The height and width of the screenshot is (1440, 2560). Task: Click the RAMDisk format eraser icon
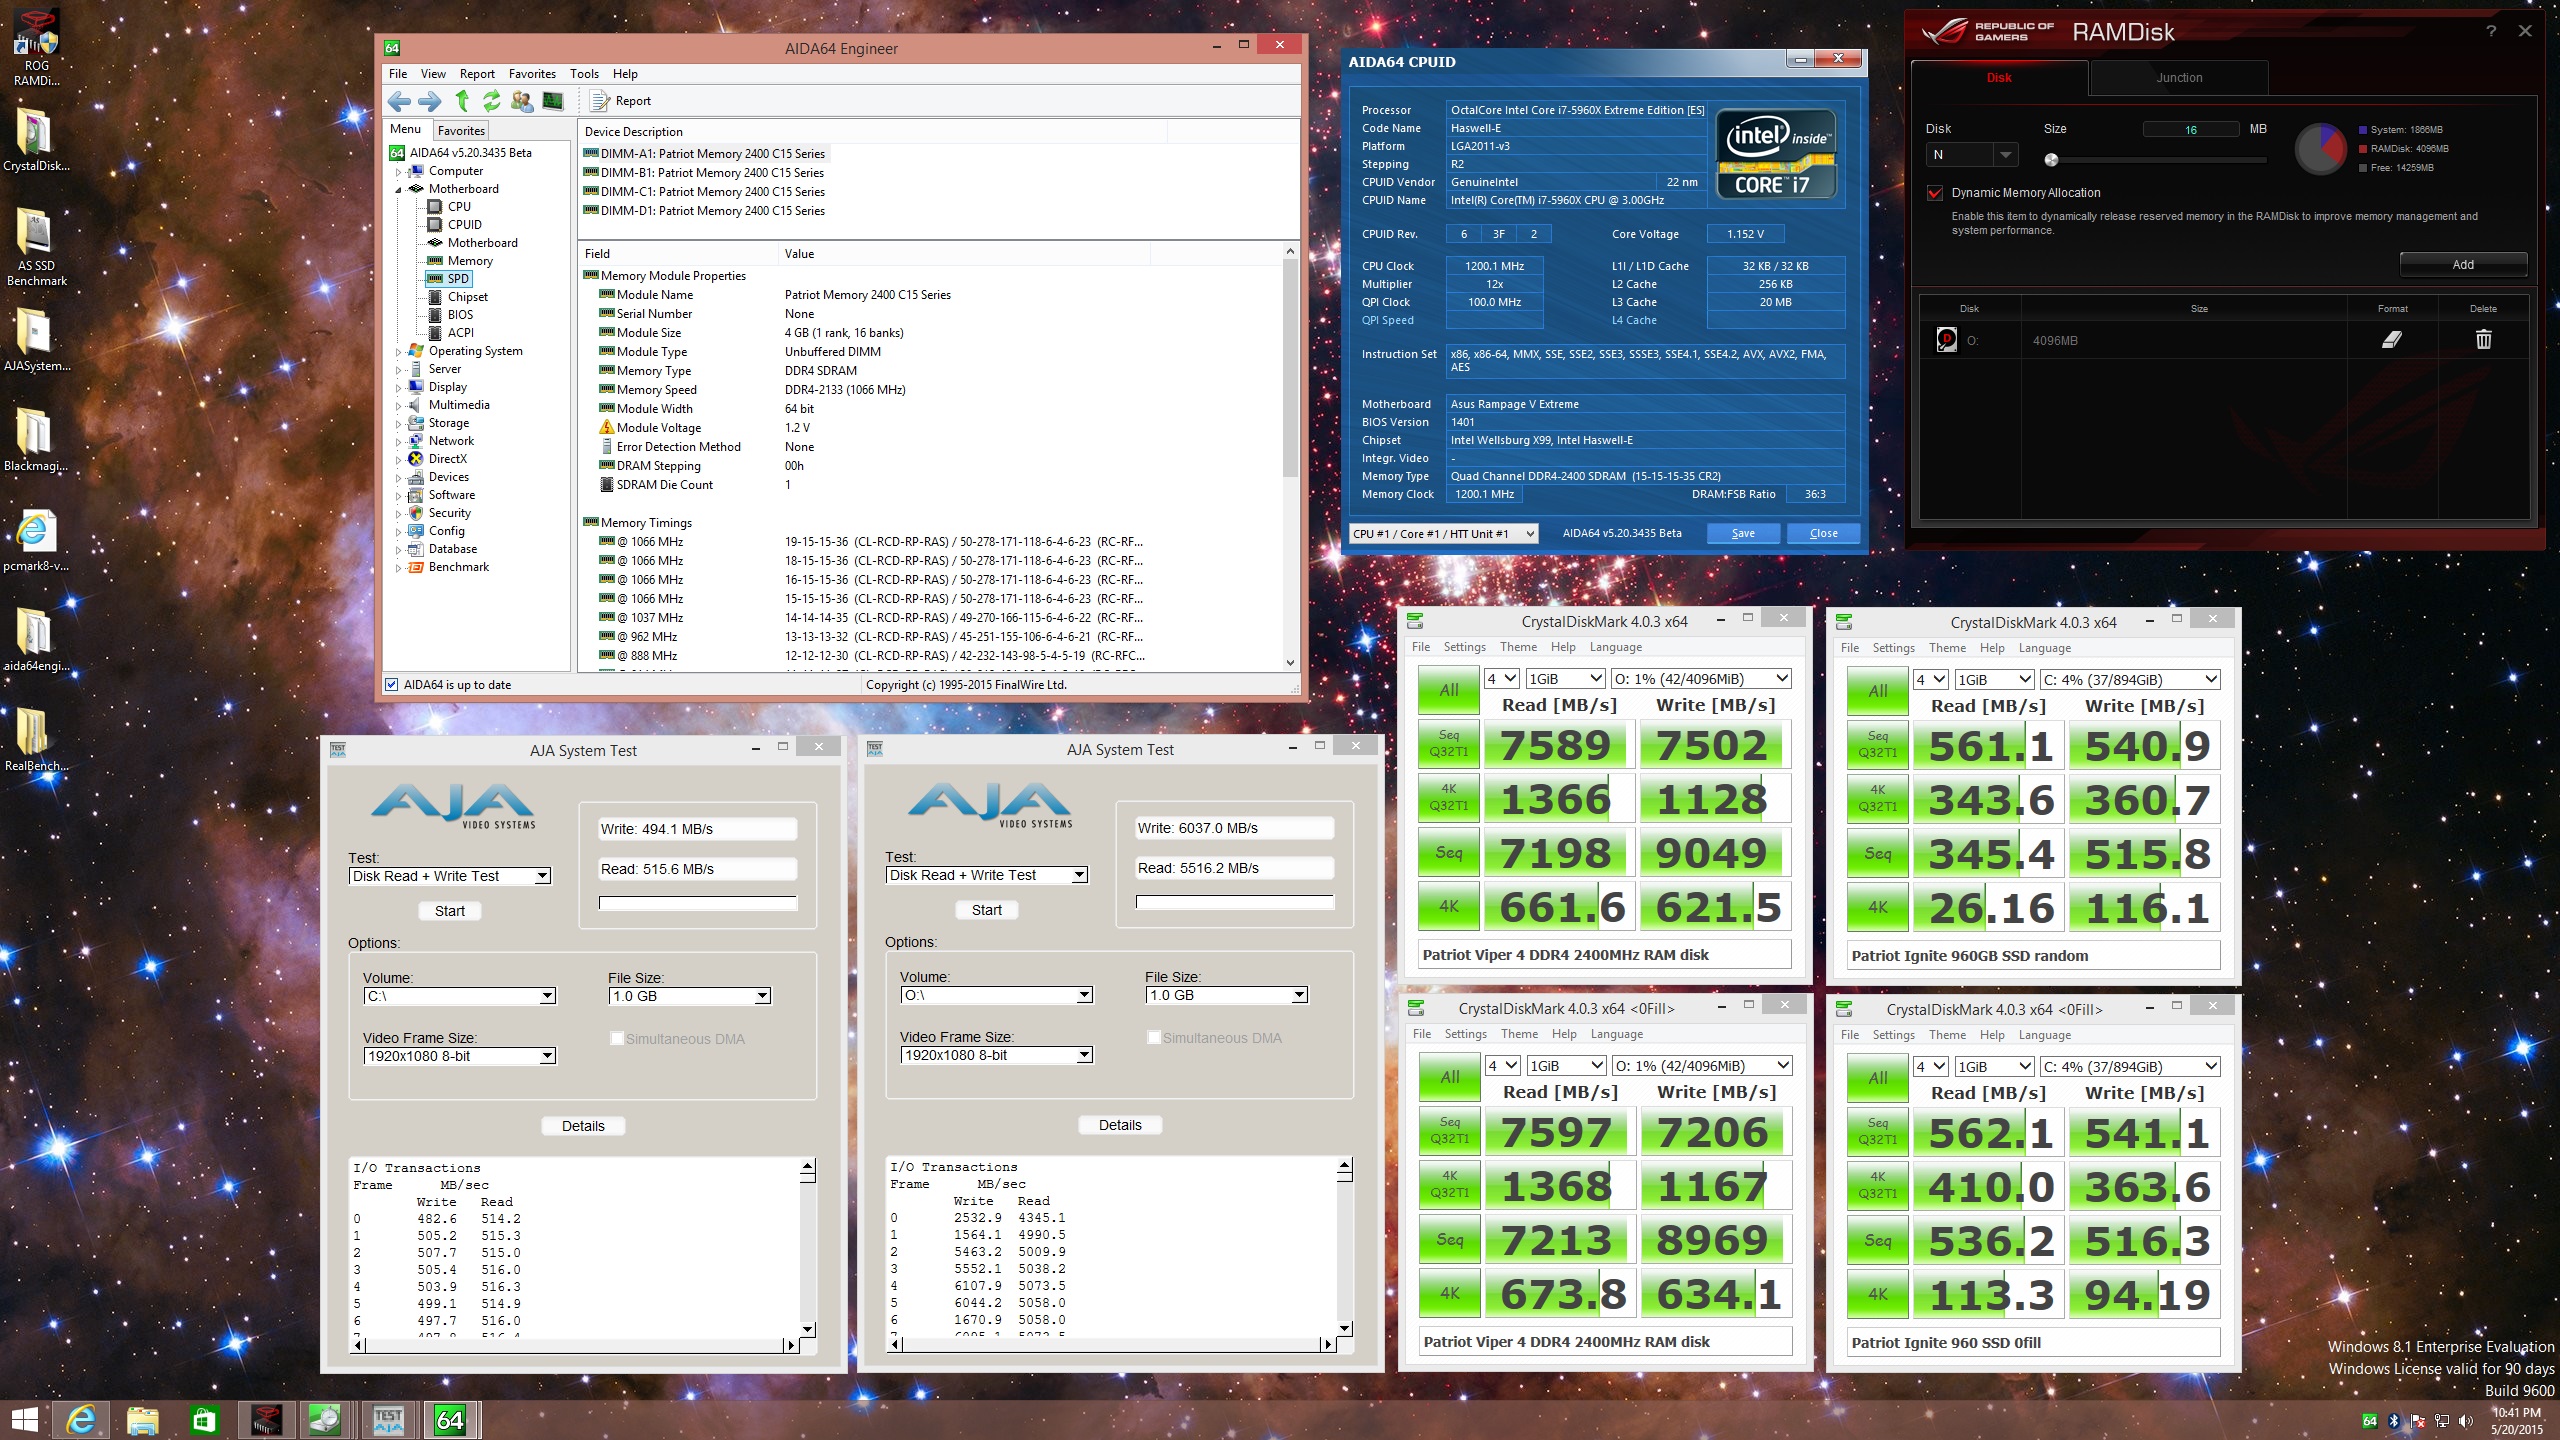[x=2392, y=340]
